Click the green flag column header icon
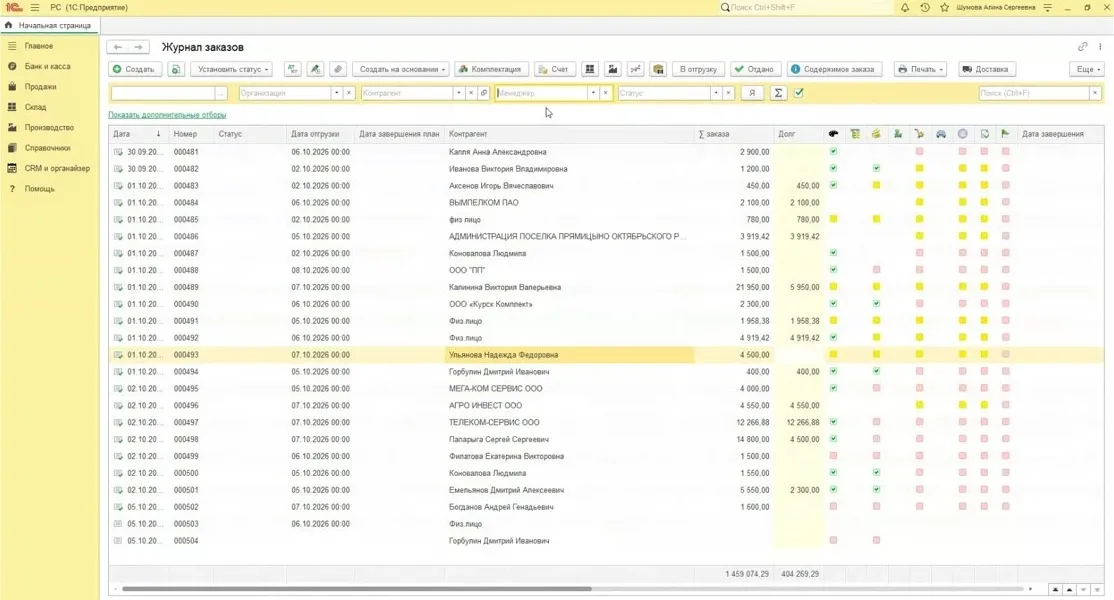The image size is (1114, 600). coord(1005,133)
